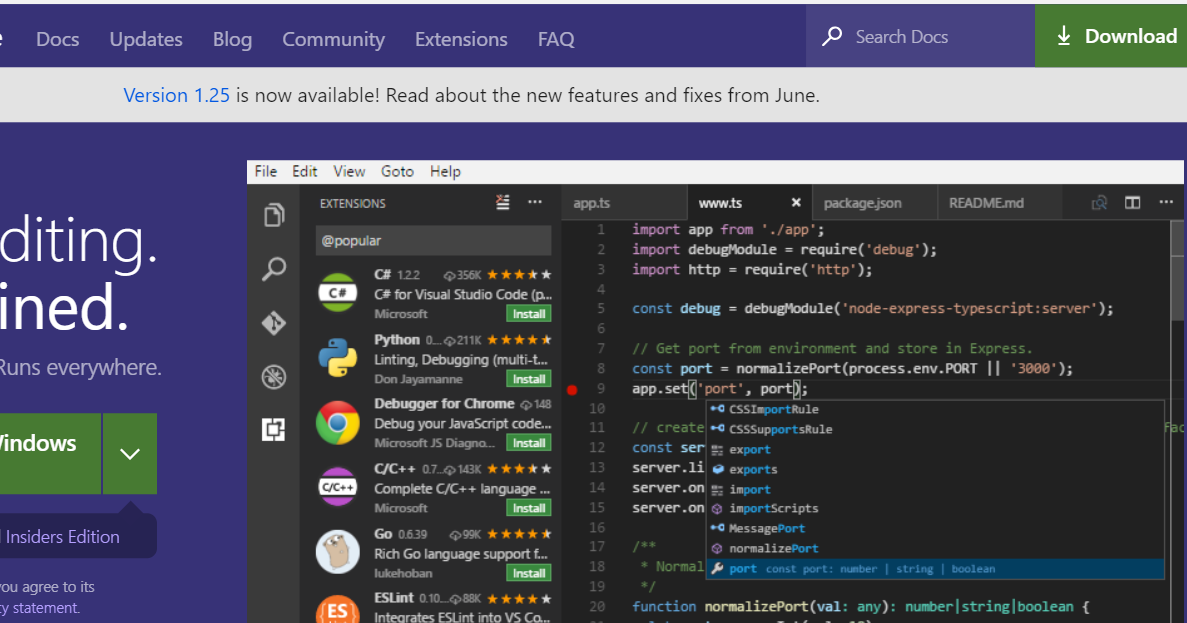Screen dimensions: 1187x623
Task: Select CSSImportRule suggestion
Action: click(935, 410)
